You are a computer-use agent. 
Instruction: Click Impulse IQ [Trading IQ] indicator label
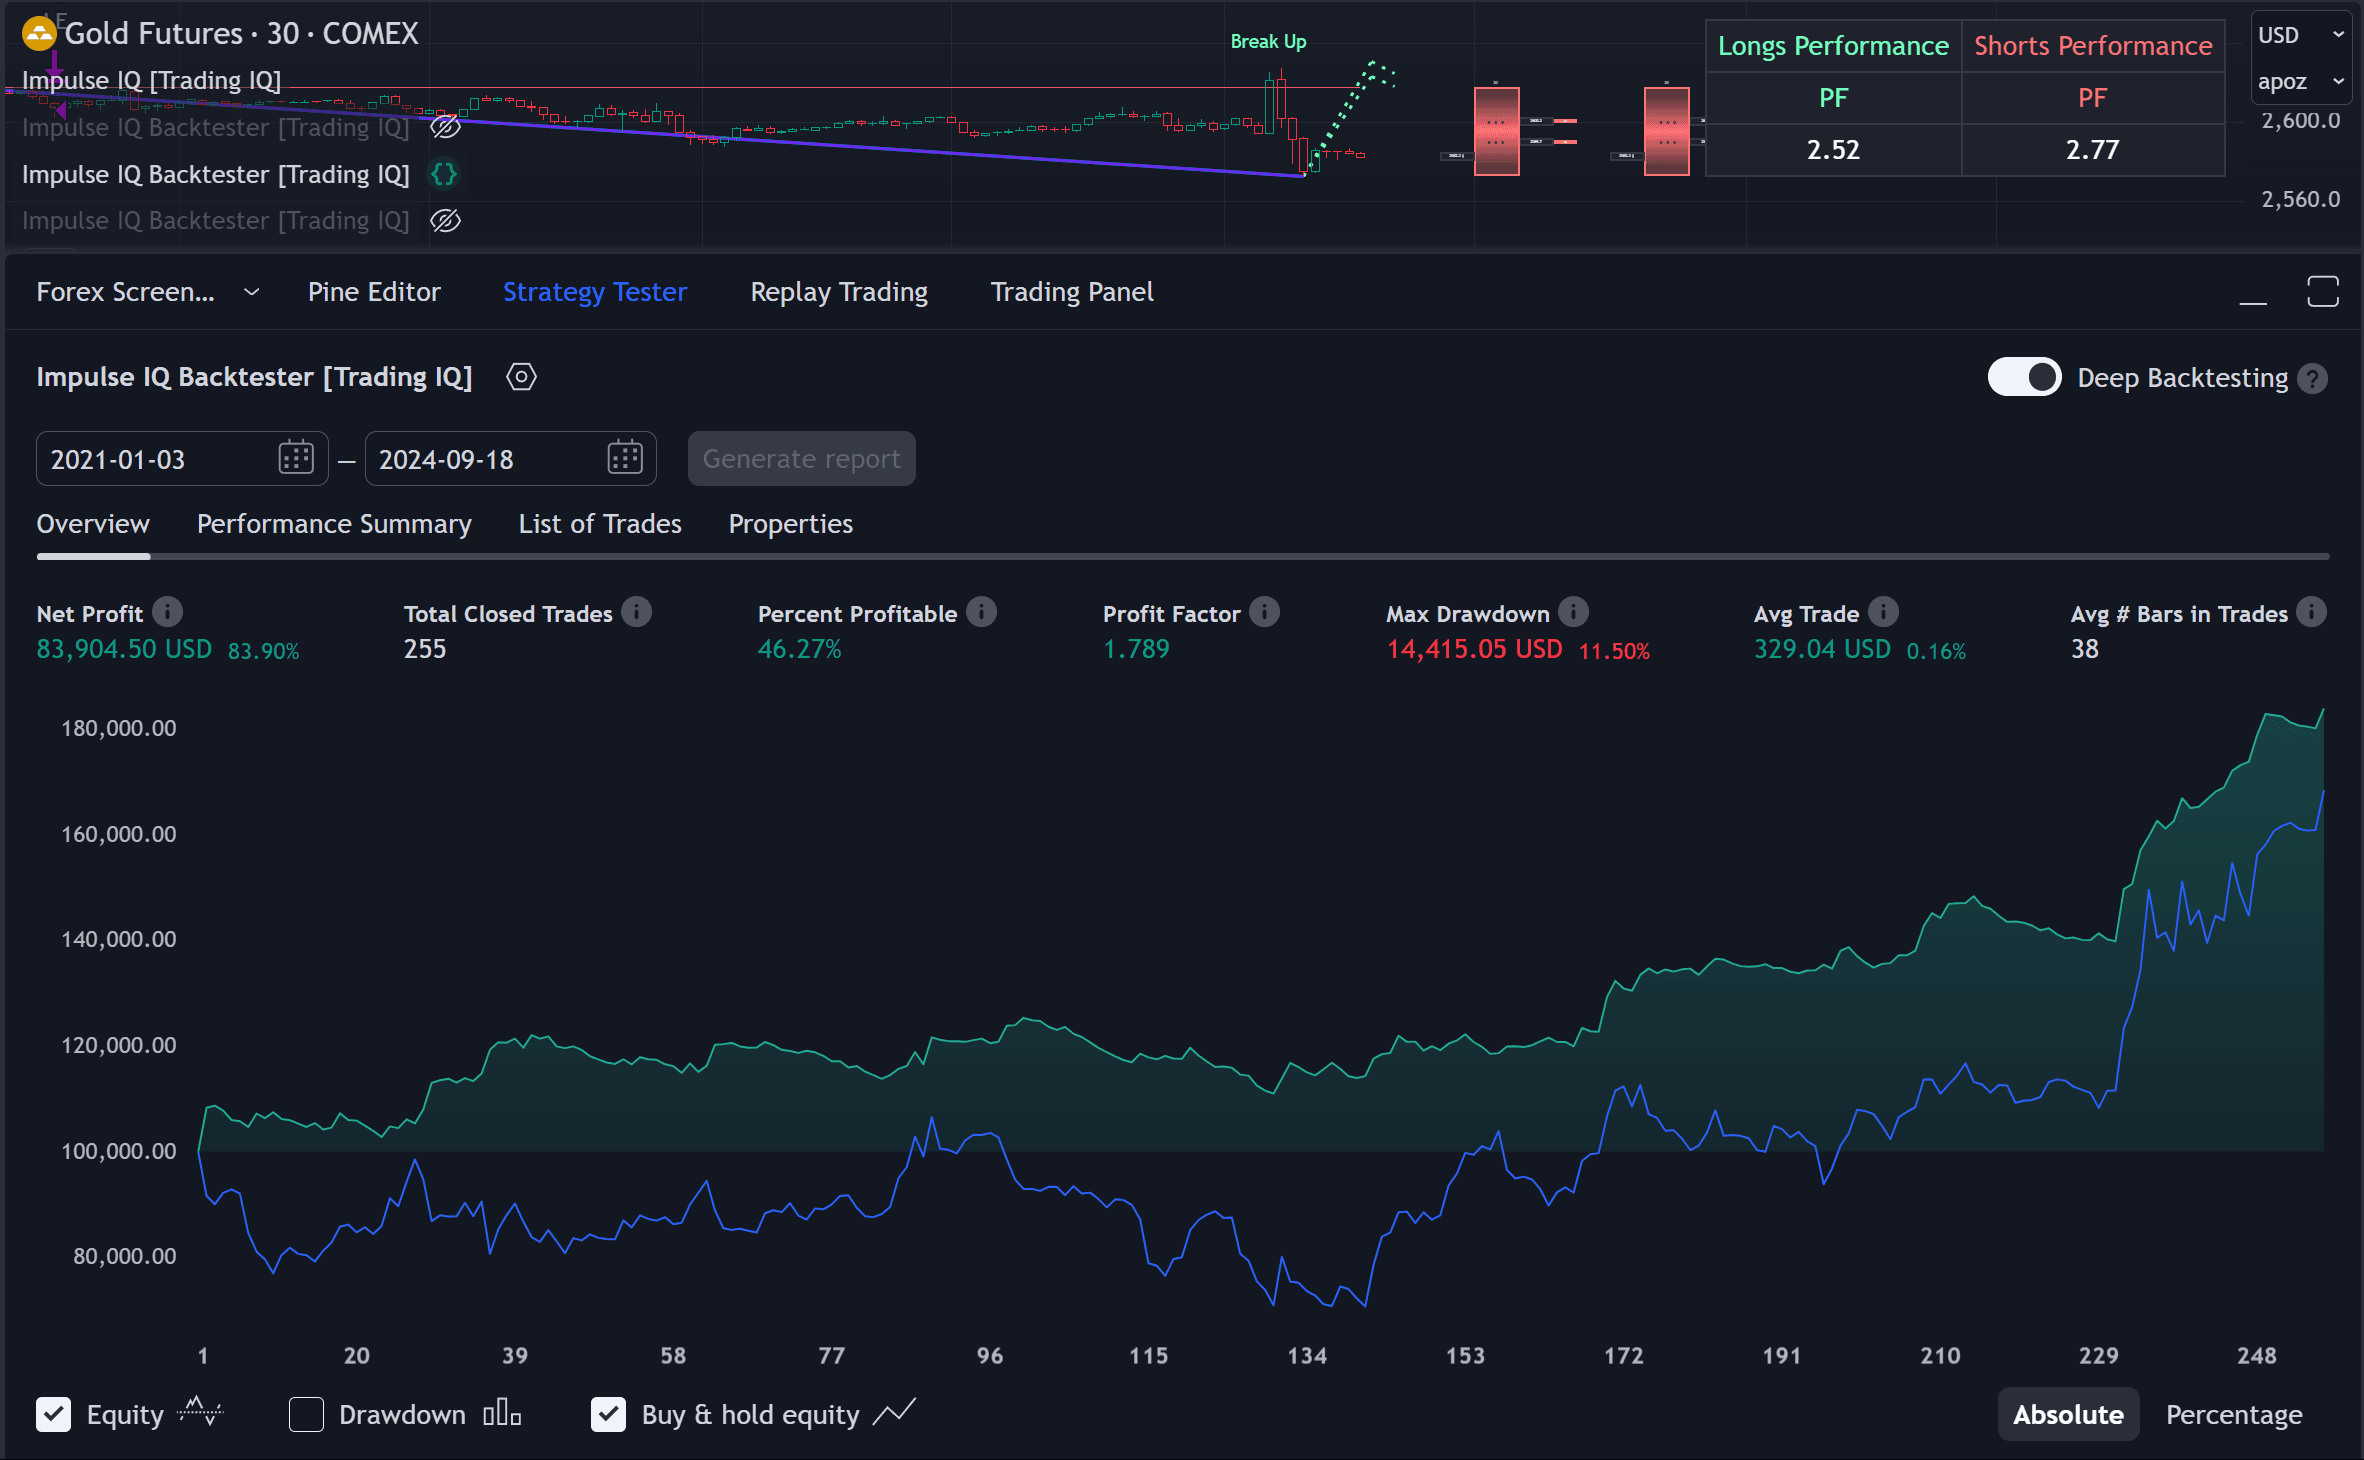pyautogui.click(x=151, y=80)
